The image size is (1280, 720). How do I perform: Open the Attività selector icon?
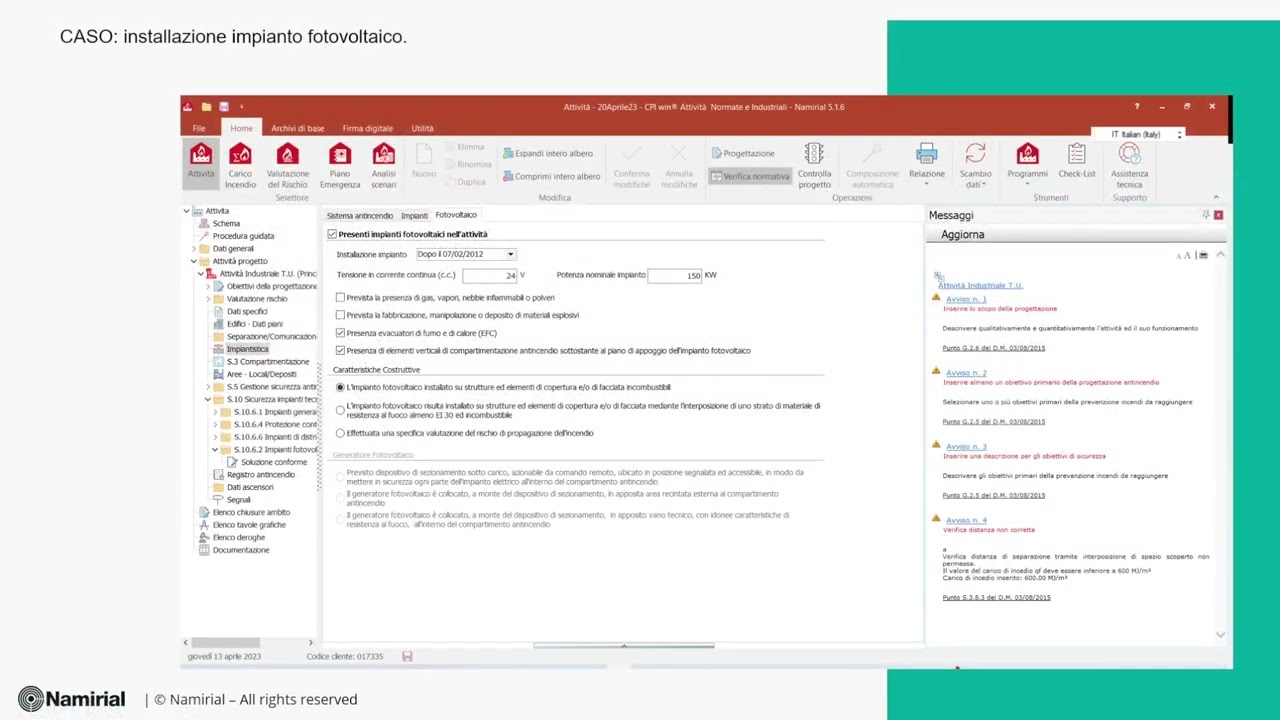(201, 164)
